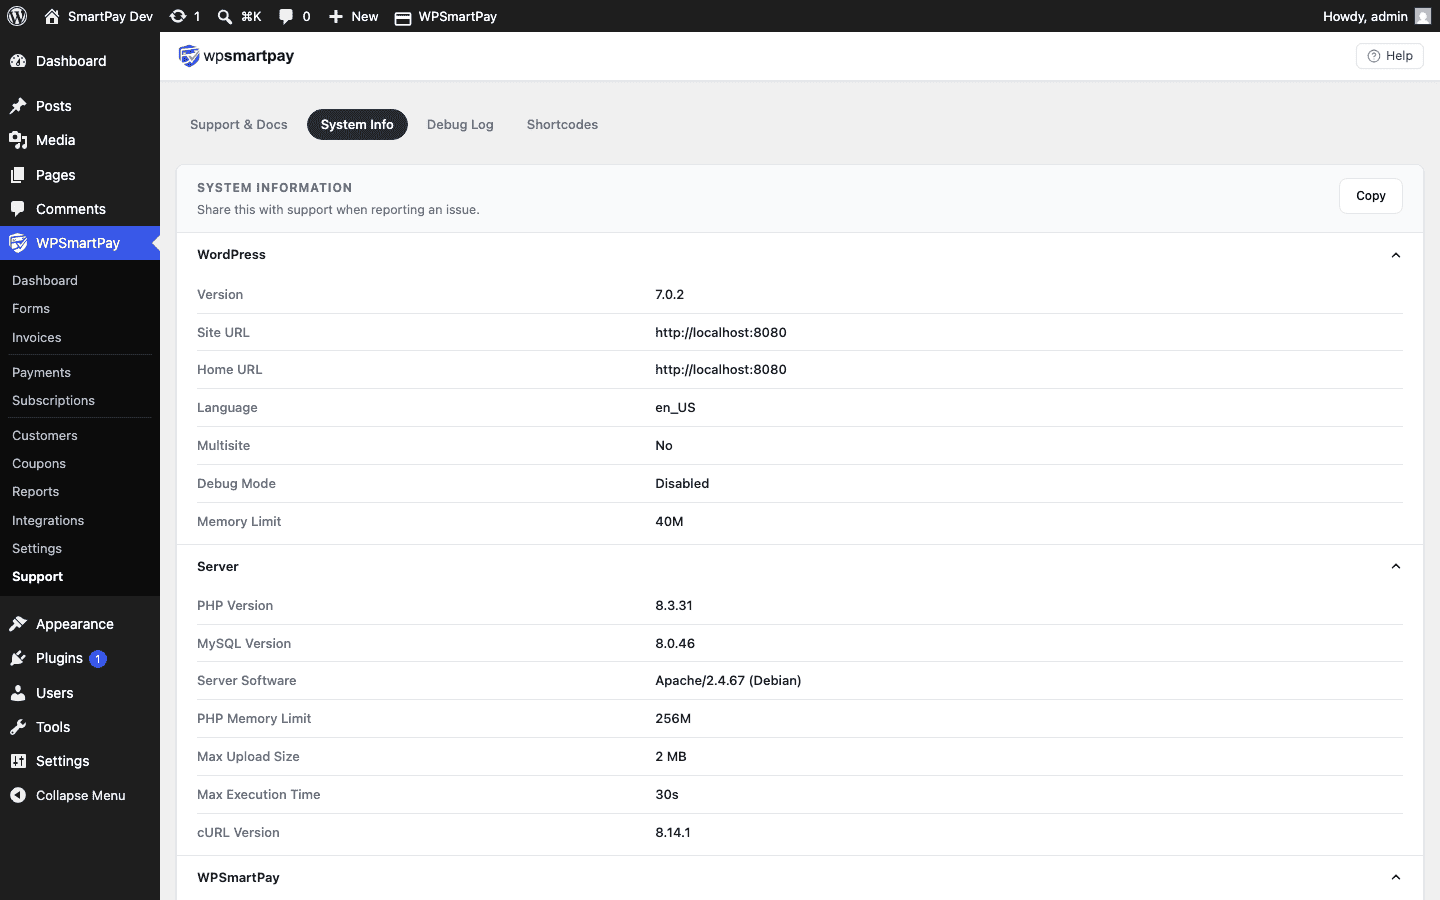Collapse the WordPress section chevron

click(x=1396, y=255)
